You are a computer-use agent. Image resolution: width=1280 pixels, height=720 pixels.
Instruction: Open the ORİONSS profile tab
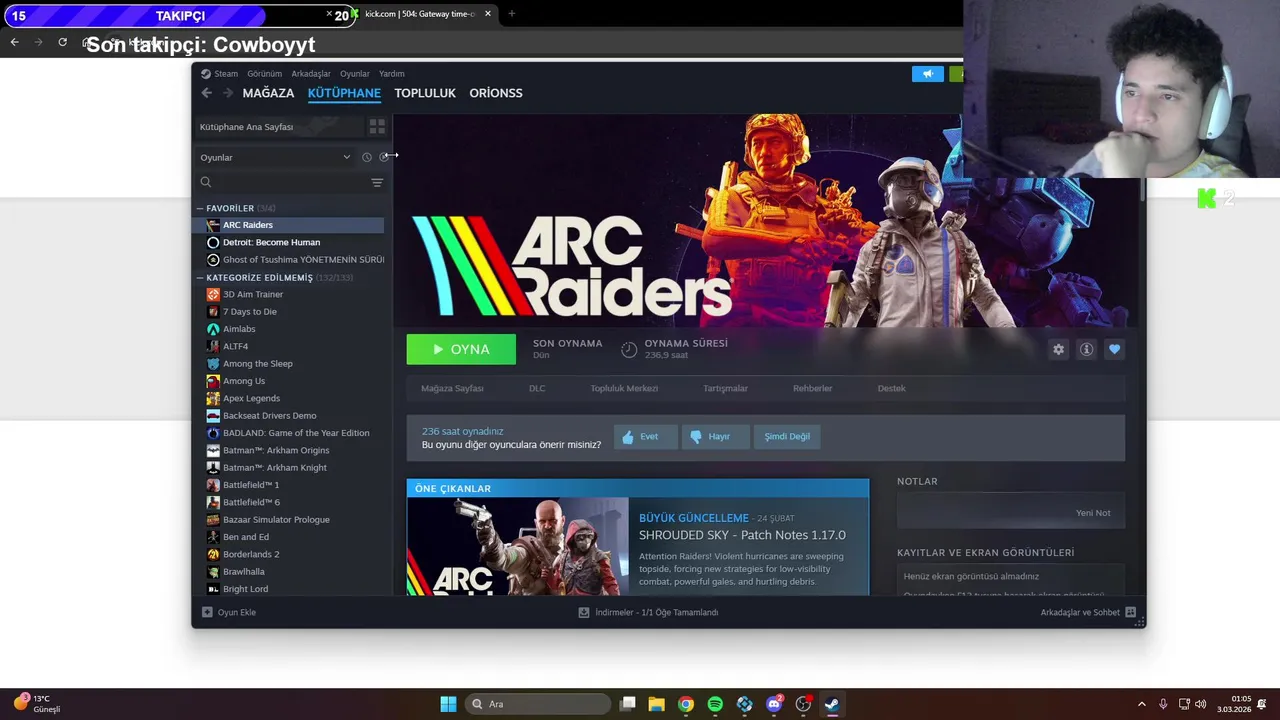click(x=496, y=93)
